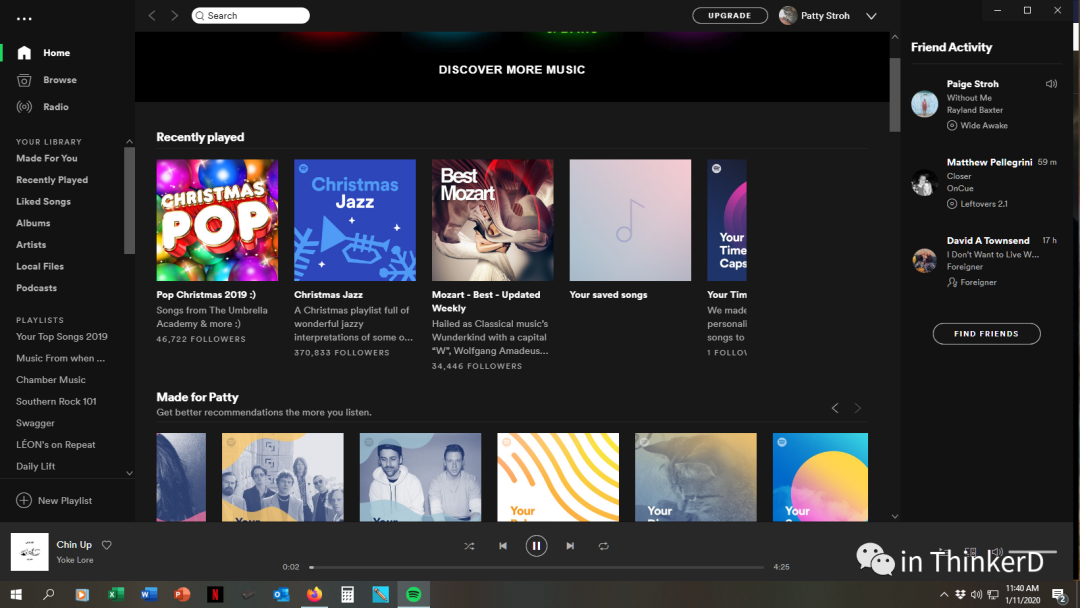Screen dimensions: 1080x608
Task: Open Swagger playlist
Action: pos(35,423)
